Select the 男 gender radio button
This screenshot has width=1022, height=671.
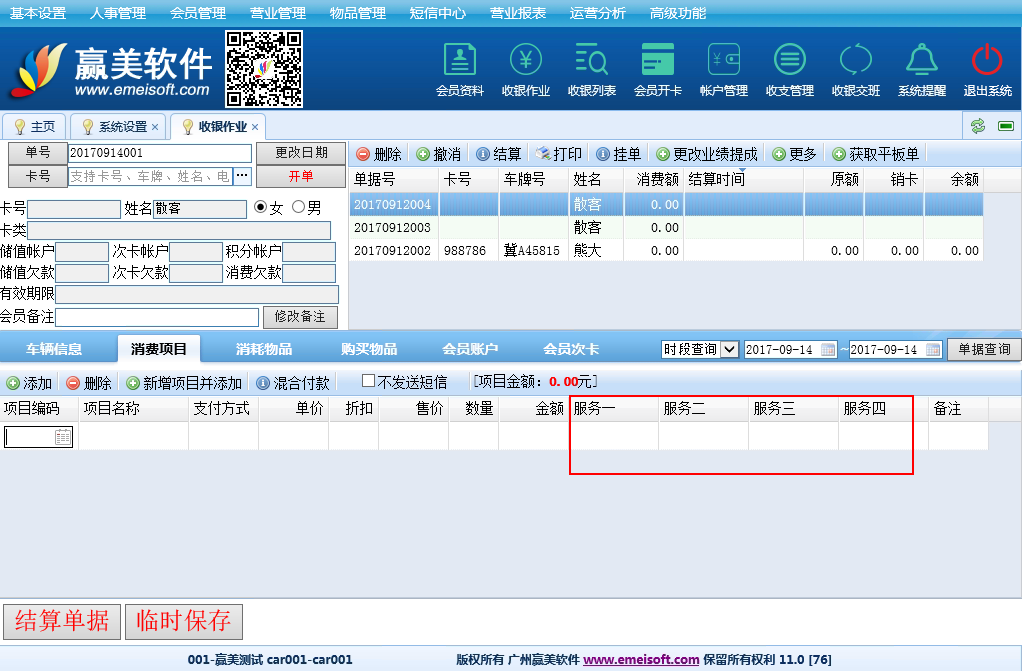pos(298,208)
